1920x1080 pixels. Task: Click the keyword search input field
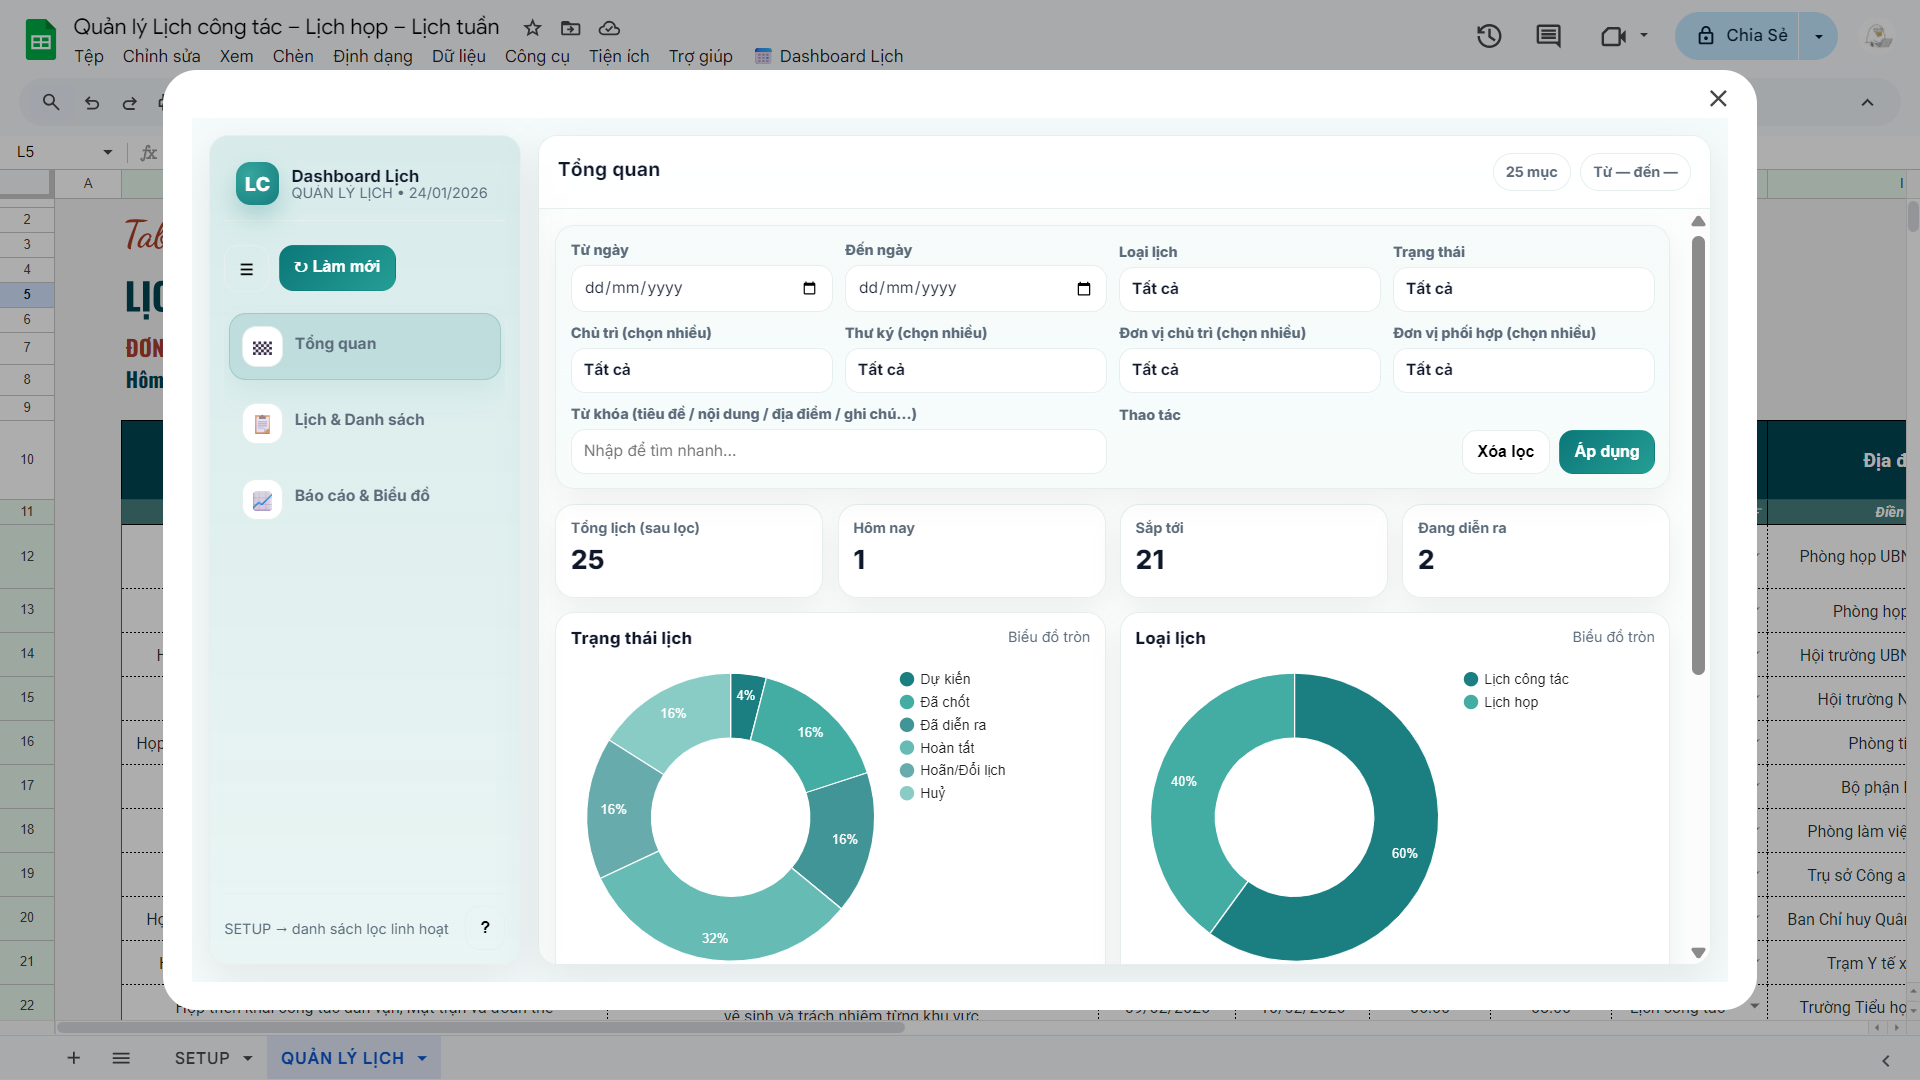pos(838,452)
